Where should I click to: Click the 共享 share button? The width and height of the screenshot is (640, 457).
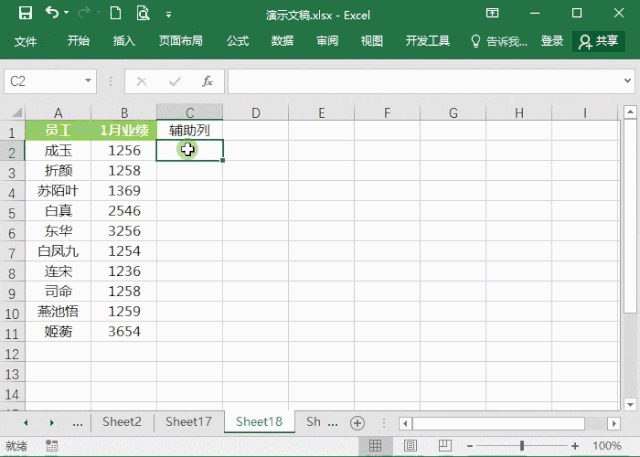point(599,41)
